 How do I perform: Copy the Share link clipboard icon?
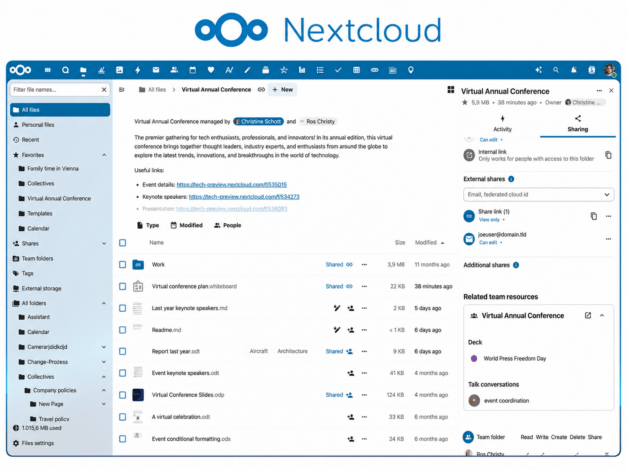[x=594, y=216]
